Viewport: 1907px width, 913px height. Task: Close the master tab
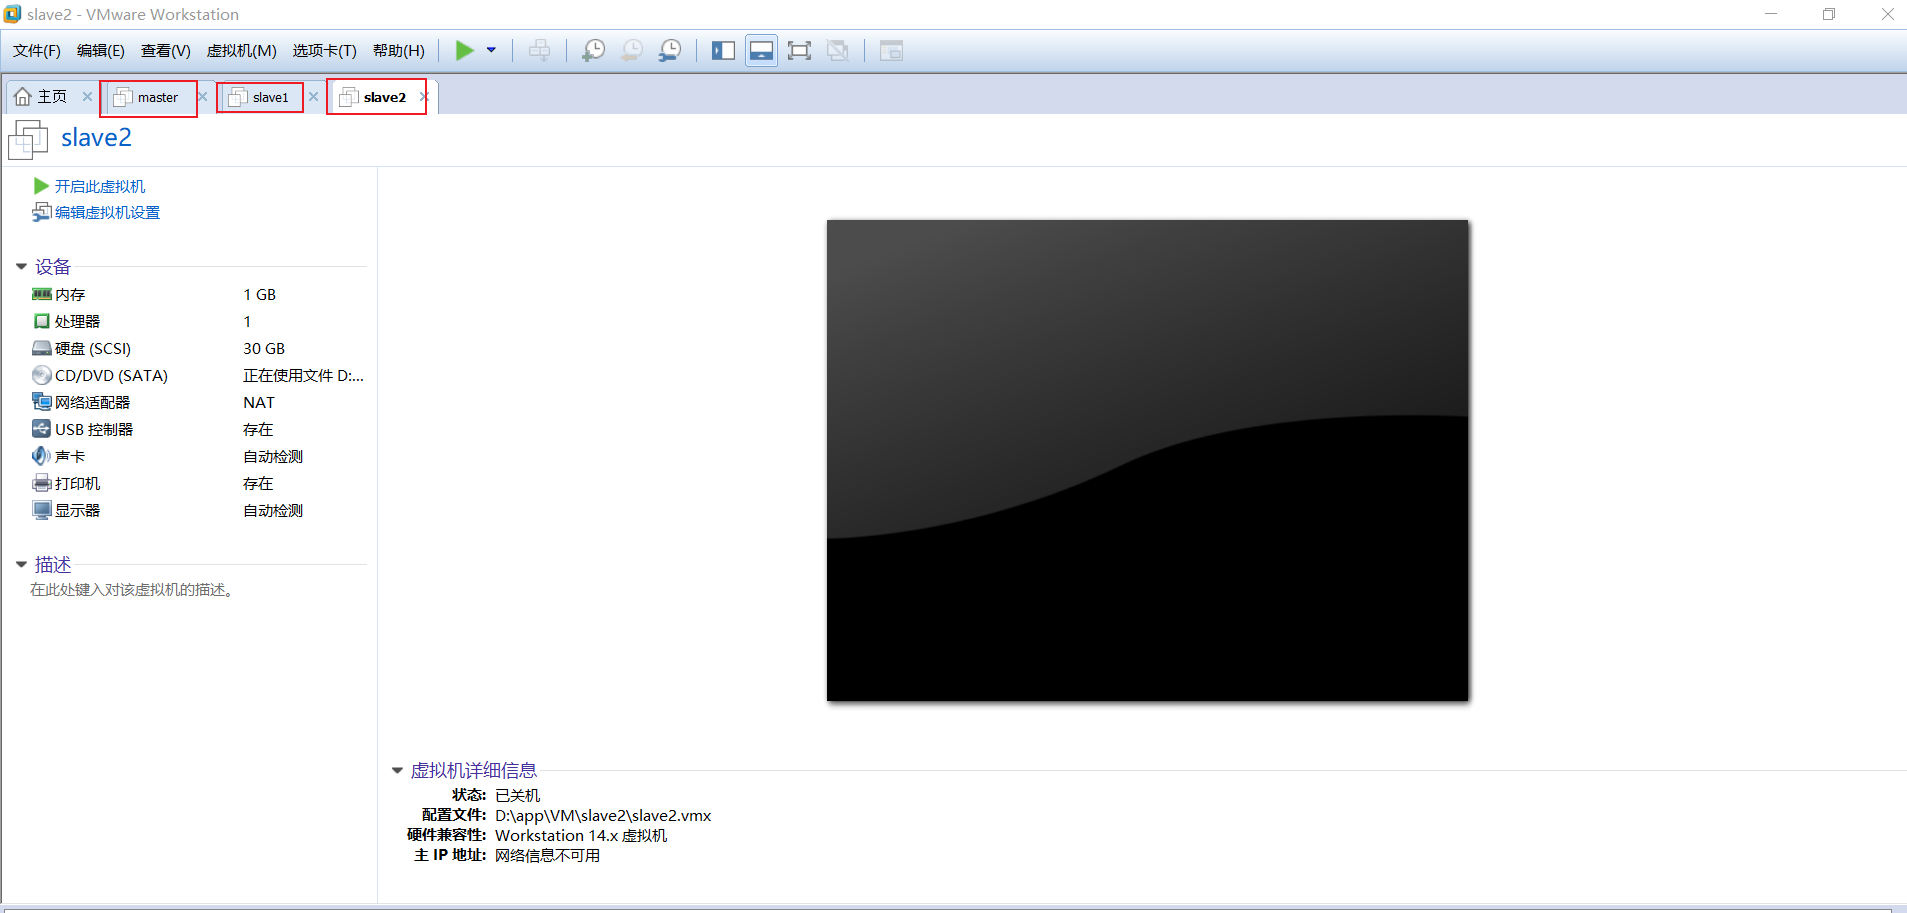tap(202, 97)
